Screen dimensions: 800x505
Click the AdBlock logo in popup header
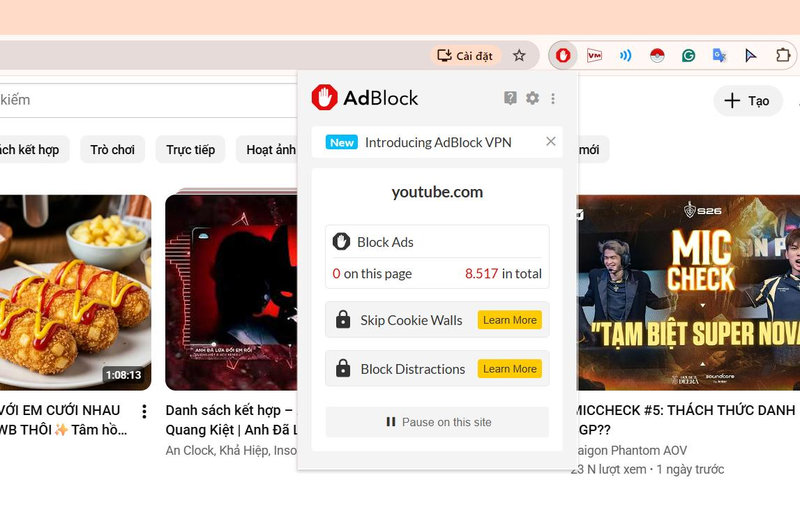[x=365, y=97]
